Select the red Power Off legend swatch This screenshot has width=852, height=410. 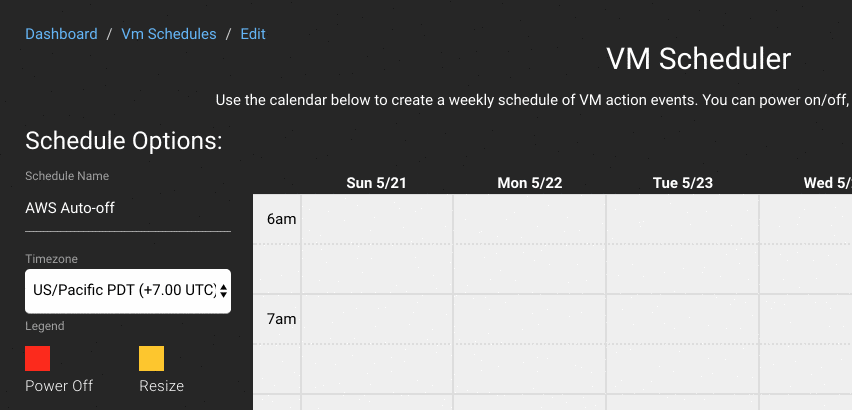37,358
